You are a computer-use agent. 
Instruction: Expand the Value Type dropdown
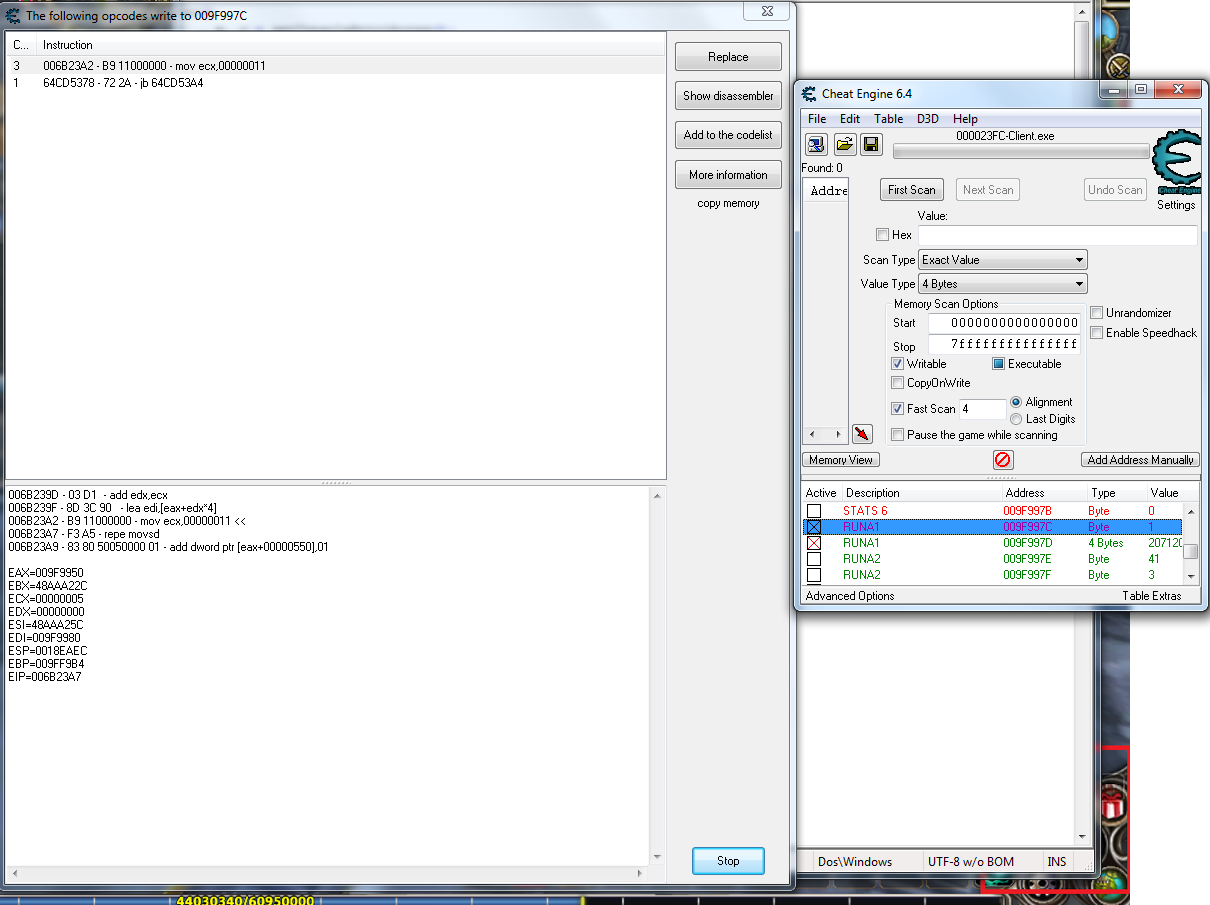coord(1002,284)
